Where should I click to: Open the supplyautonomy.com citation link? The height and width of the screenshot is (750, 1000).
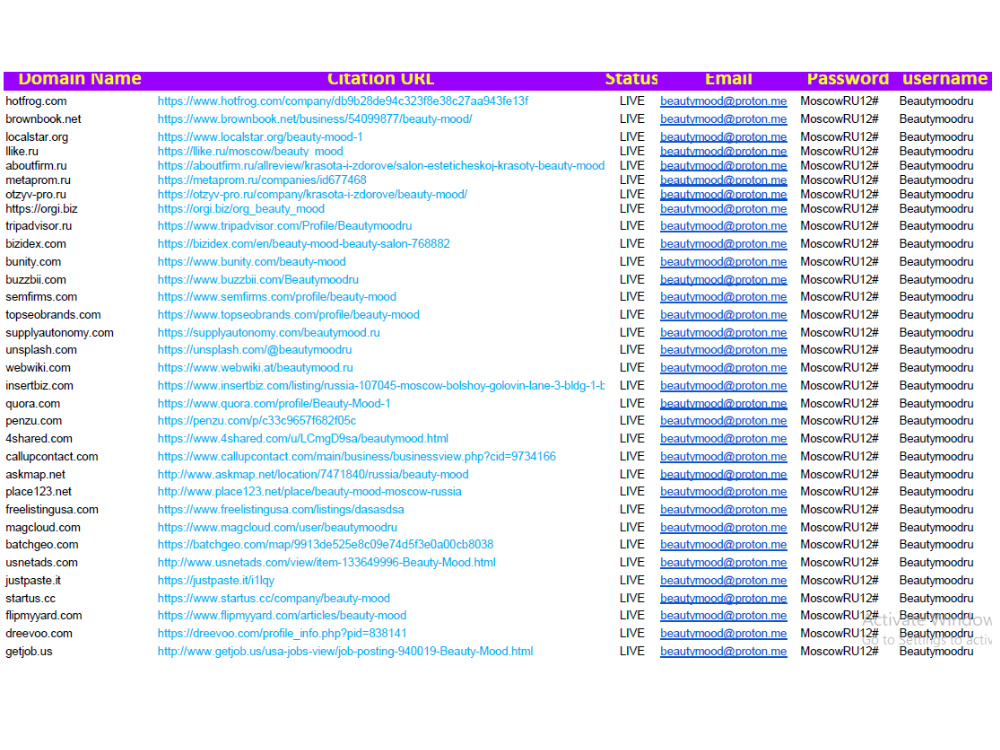tap(268, 332)
